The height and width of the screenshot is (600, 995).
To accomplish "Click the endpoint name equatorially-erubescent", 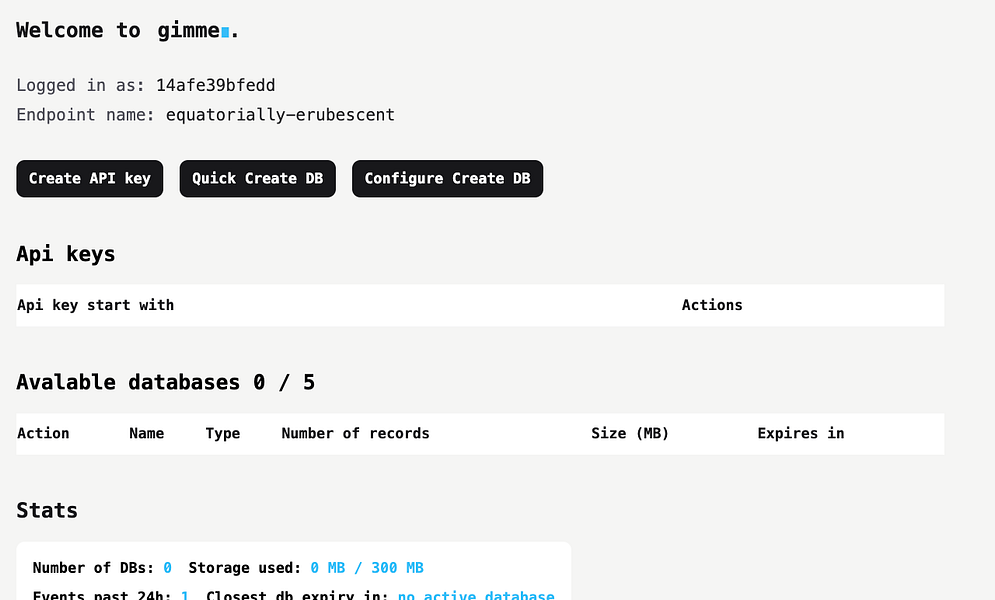I will tap(280, 115).
